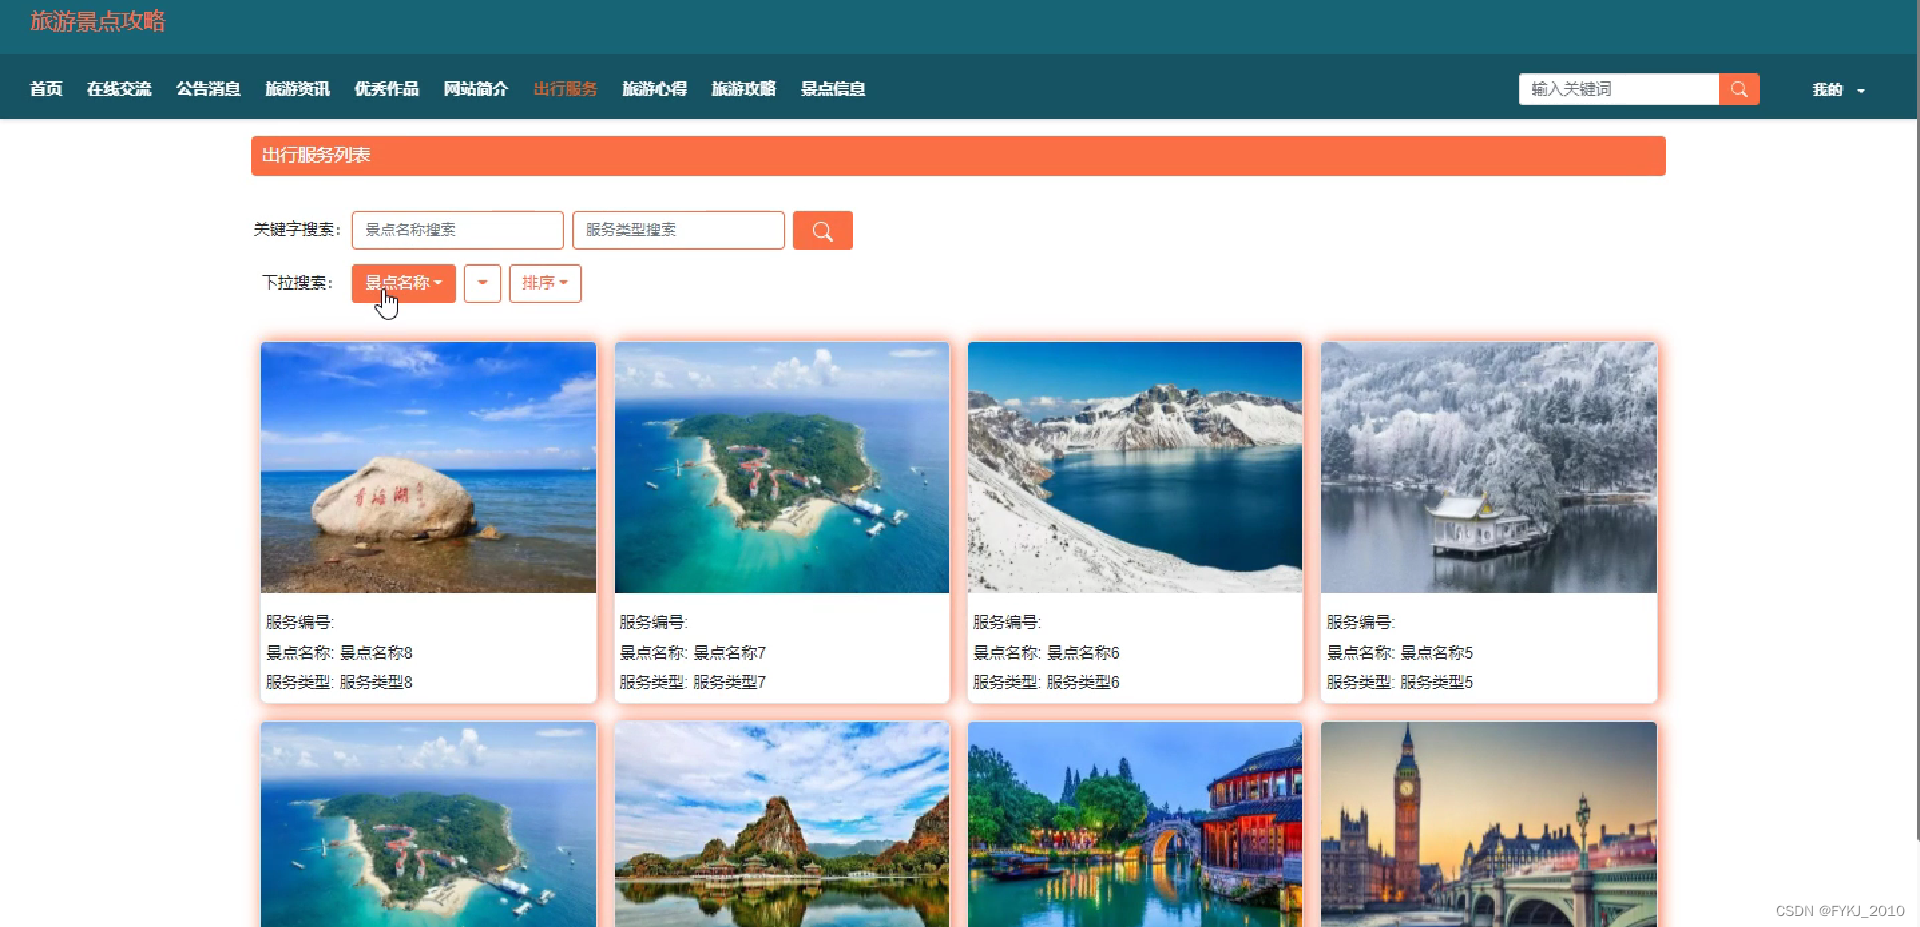Open the second-row night water town photo
The width and height of the screenshot is (1920, 927).
click(x=1135, y=824)
